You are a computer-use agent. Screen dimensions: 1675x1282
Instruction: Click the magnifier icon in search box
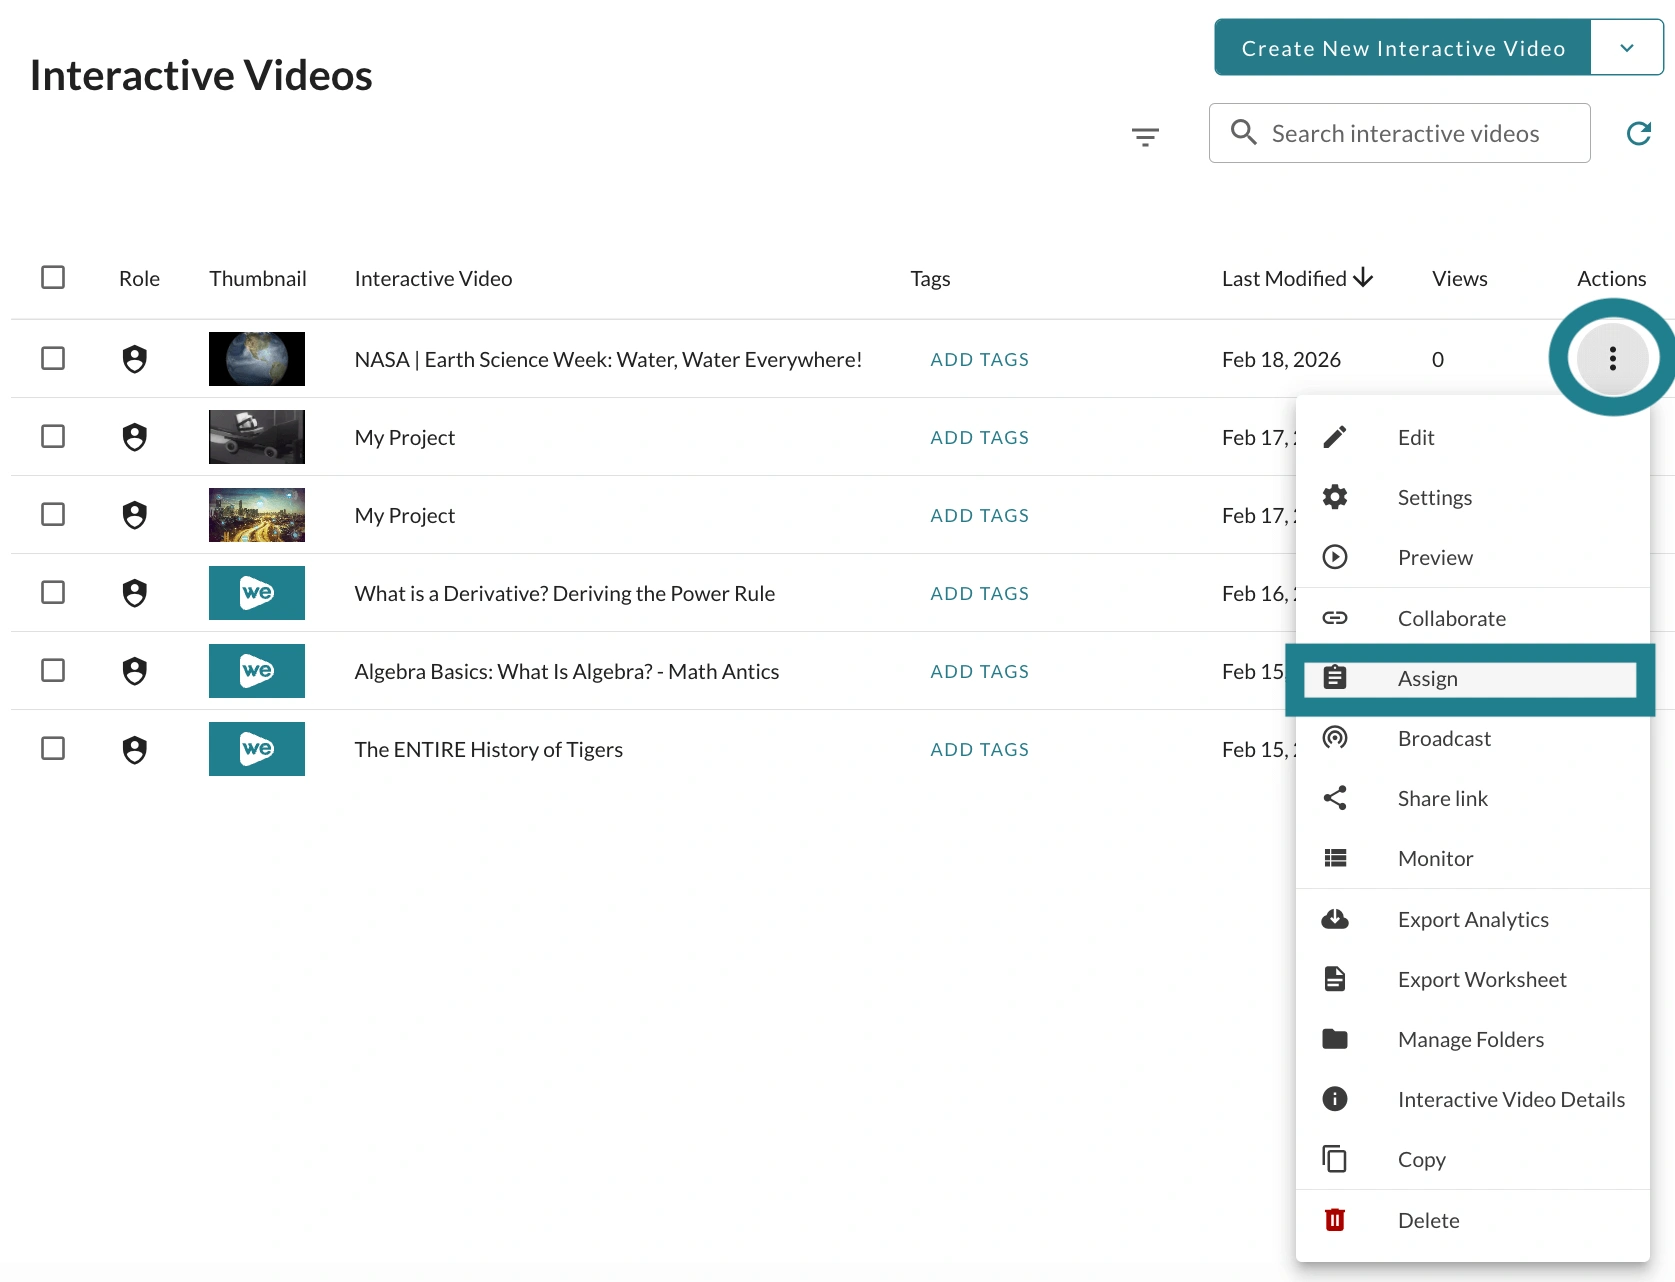click(x=1243, y=132)
